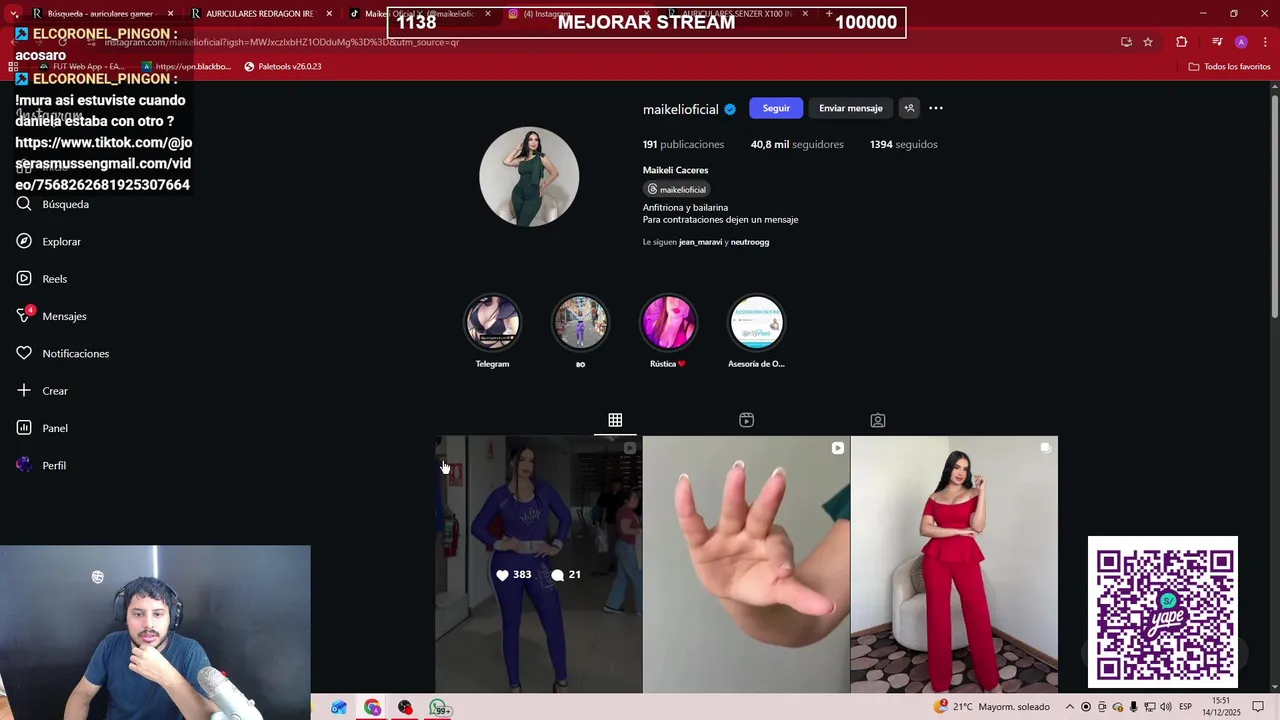Screen dimensions: 1280x720
Task: Open browser three-dot menu
Action: click(1263, 42)
